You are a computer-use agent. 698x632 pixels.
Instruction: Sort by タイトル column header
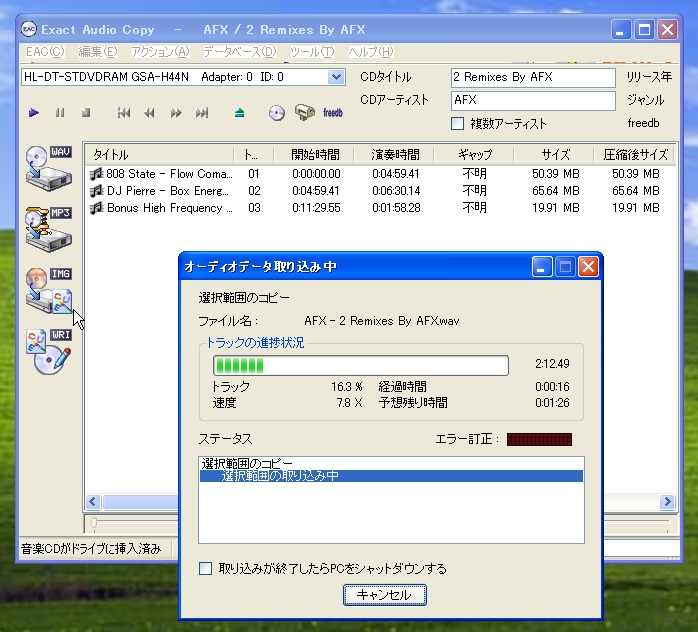159,154
